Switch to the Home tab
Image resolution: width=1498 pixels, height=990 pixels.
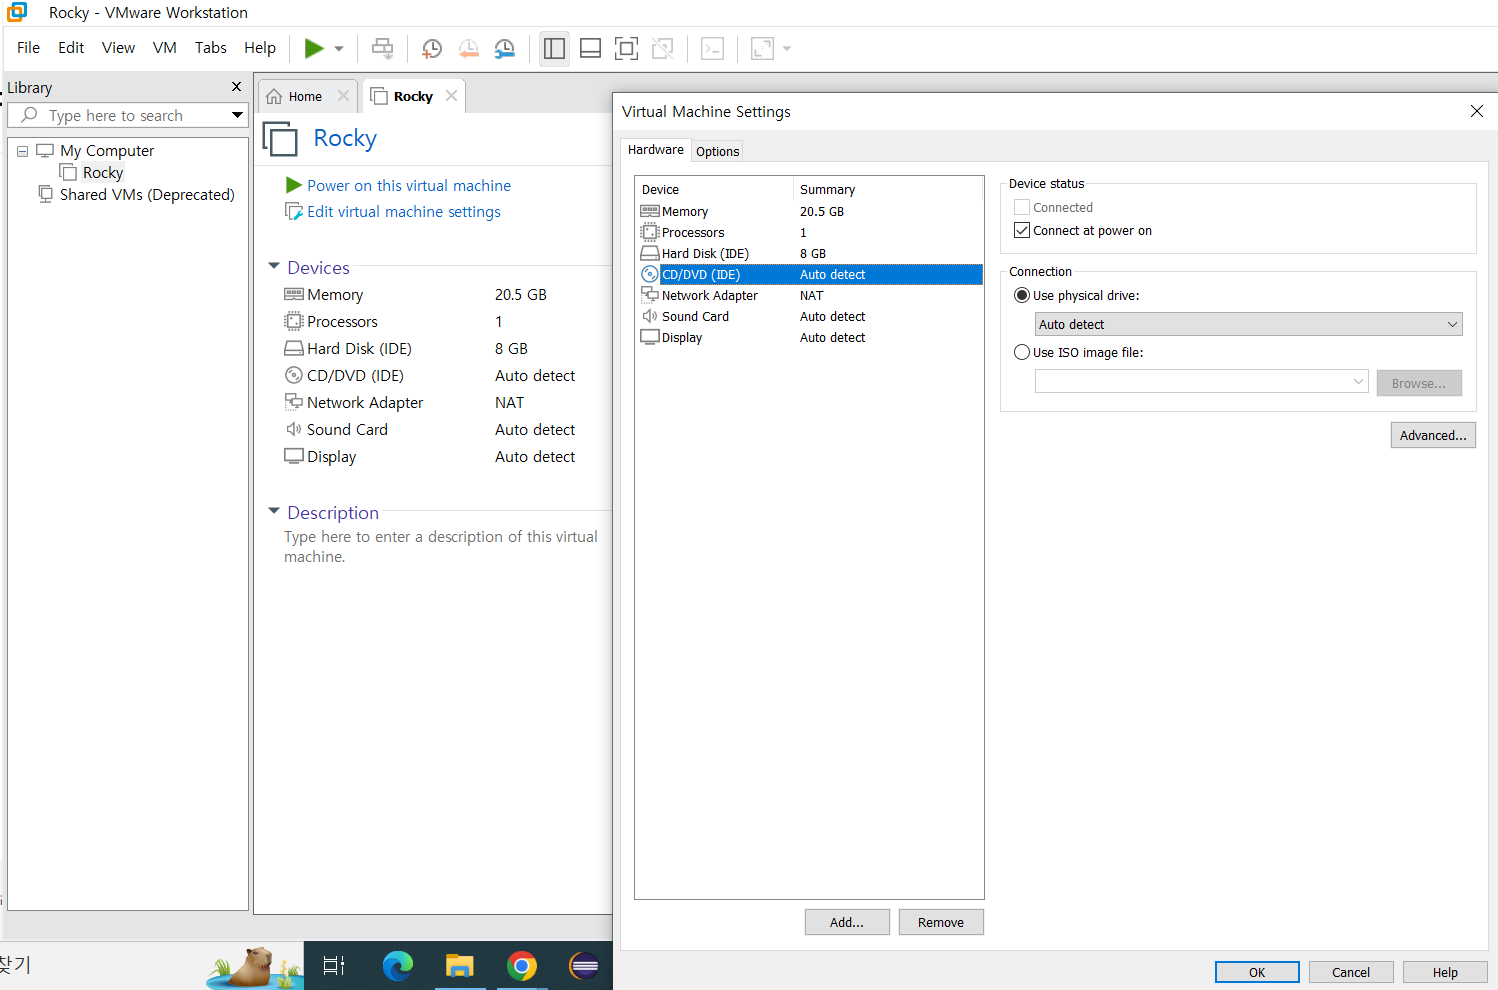tap(305, 96)
